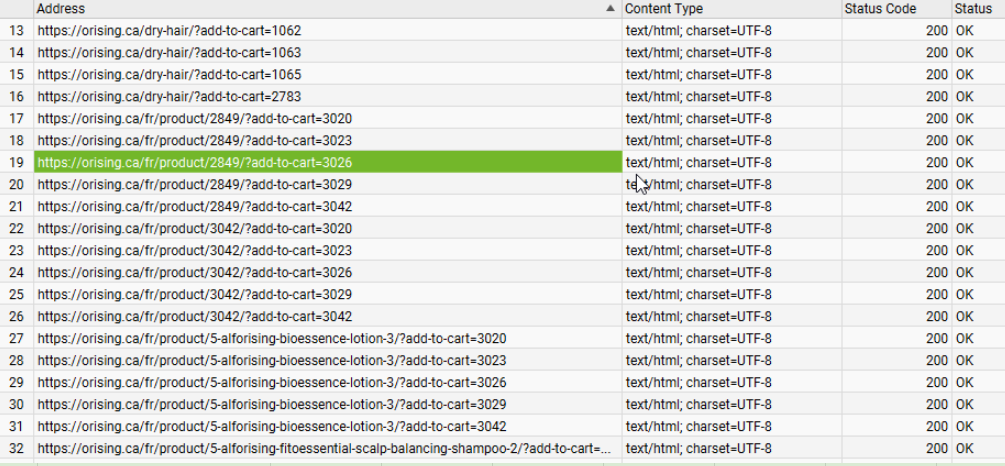Select URL product/2849/?add-to-cart=3020
Image resolution: width=1005 pixels, height=466 pixels.
pyautogui.click(x=195, y=119)
